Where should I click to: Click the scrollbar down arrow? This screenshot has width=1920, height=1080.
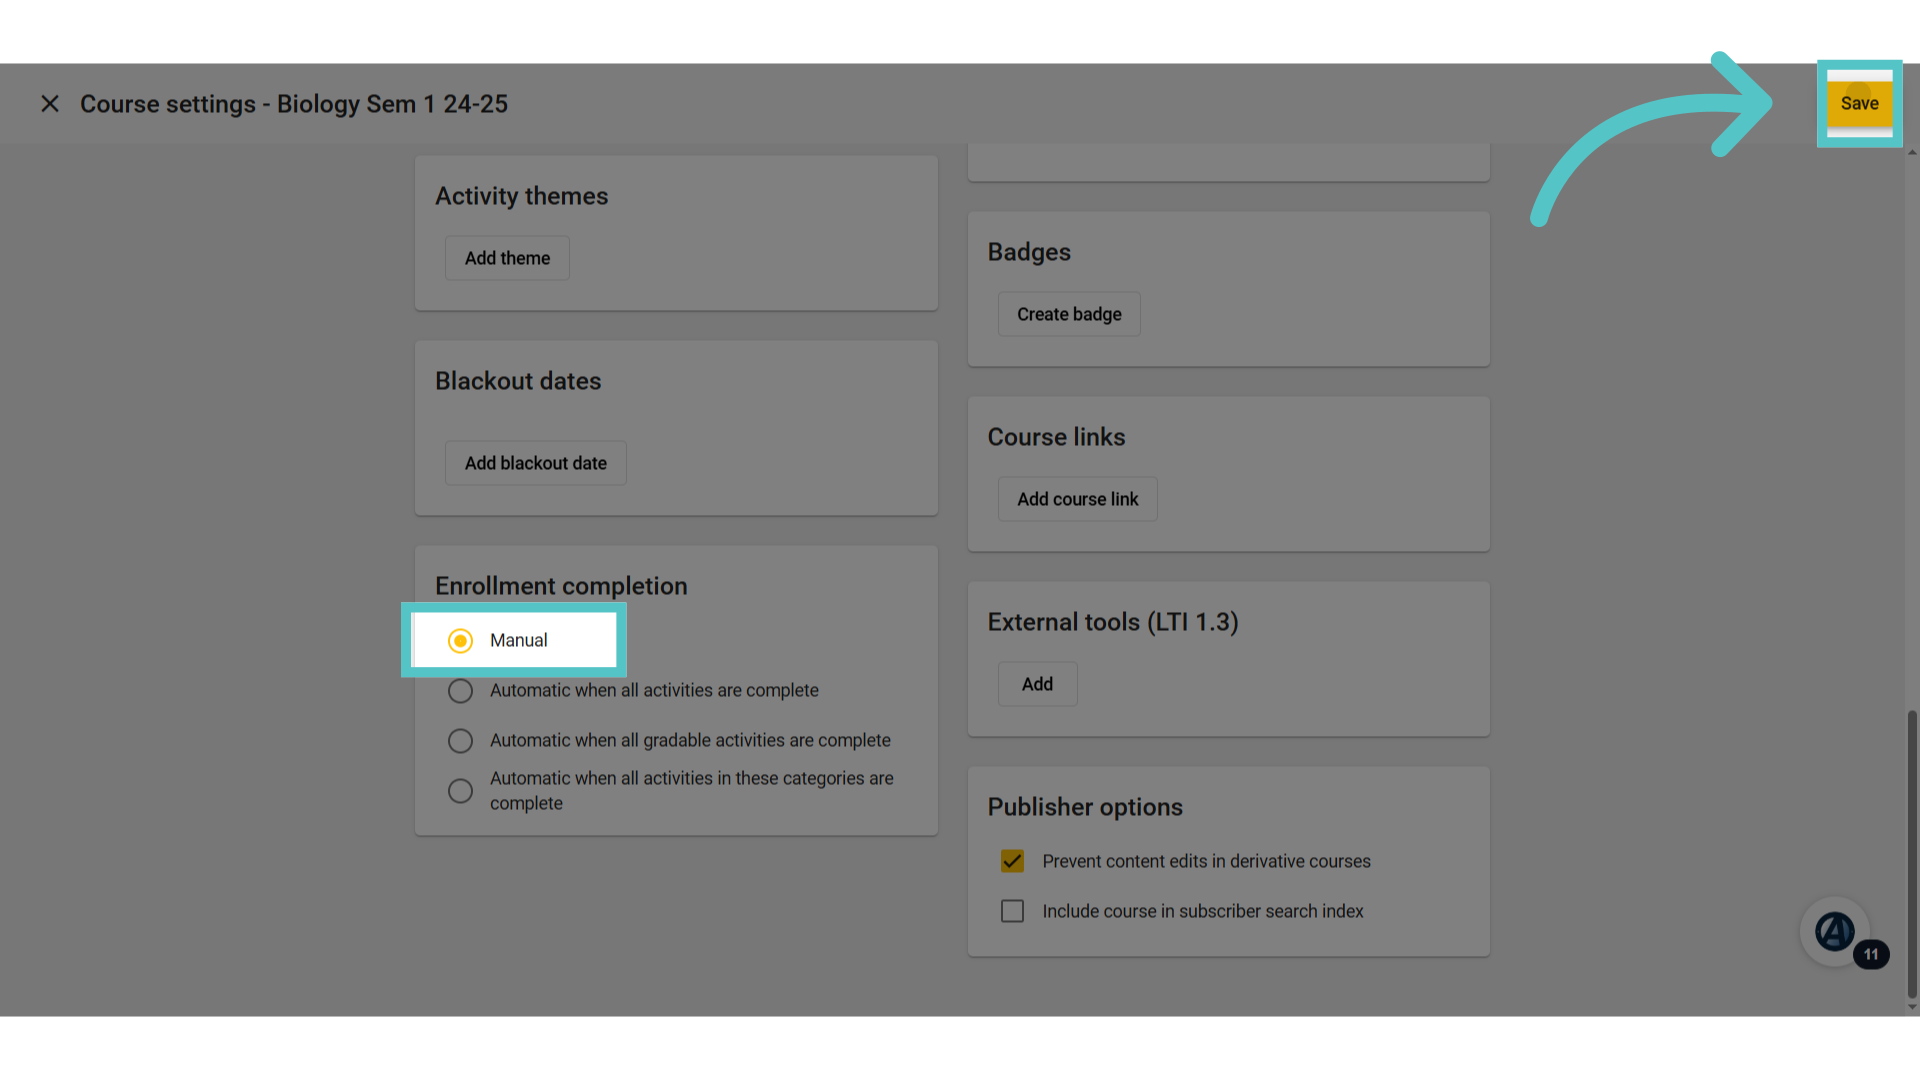pos(1912,1007)
